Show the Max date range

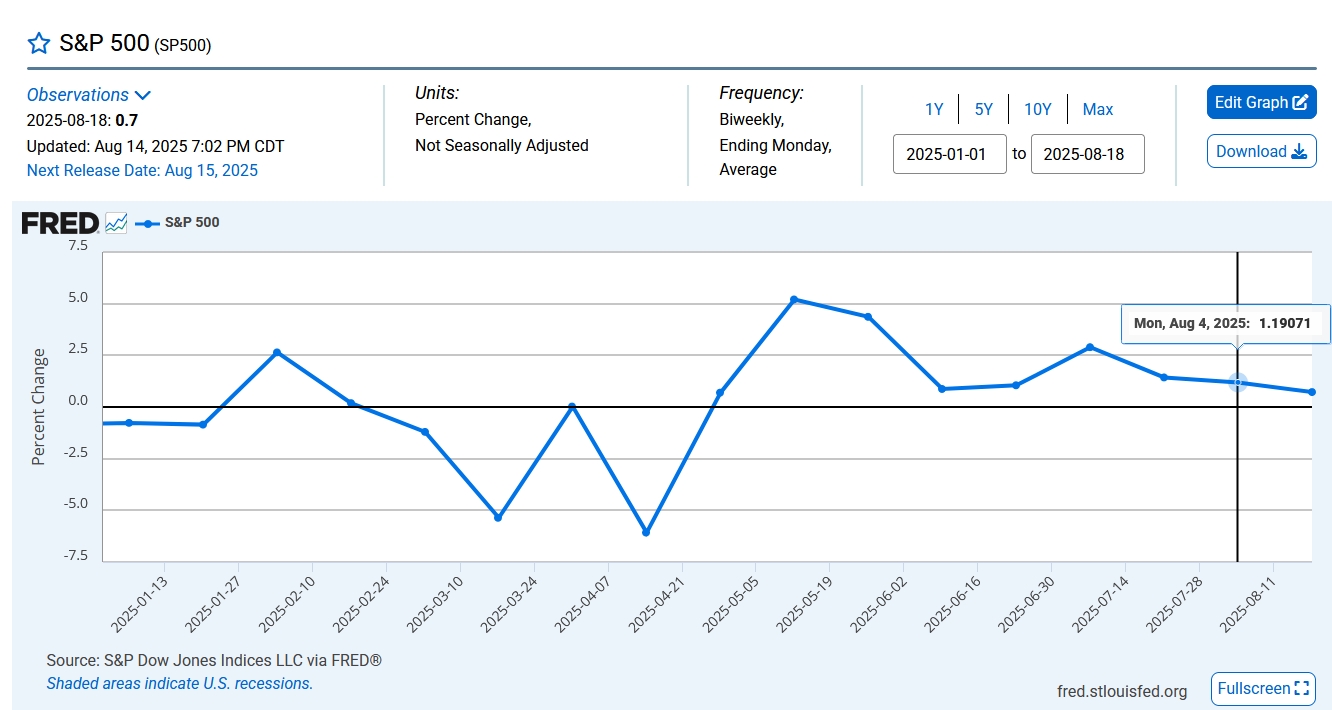1098,110
